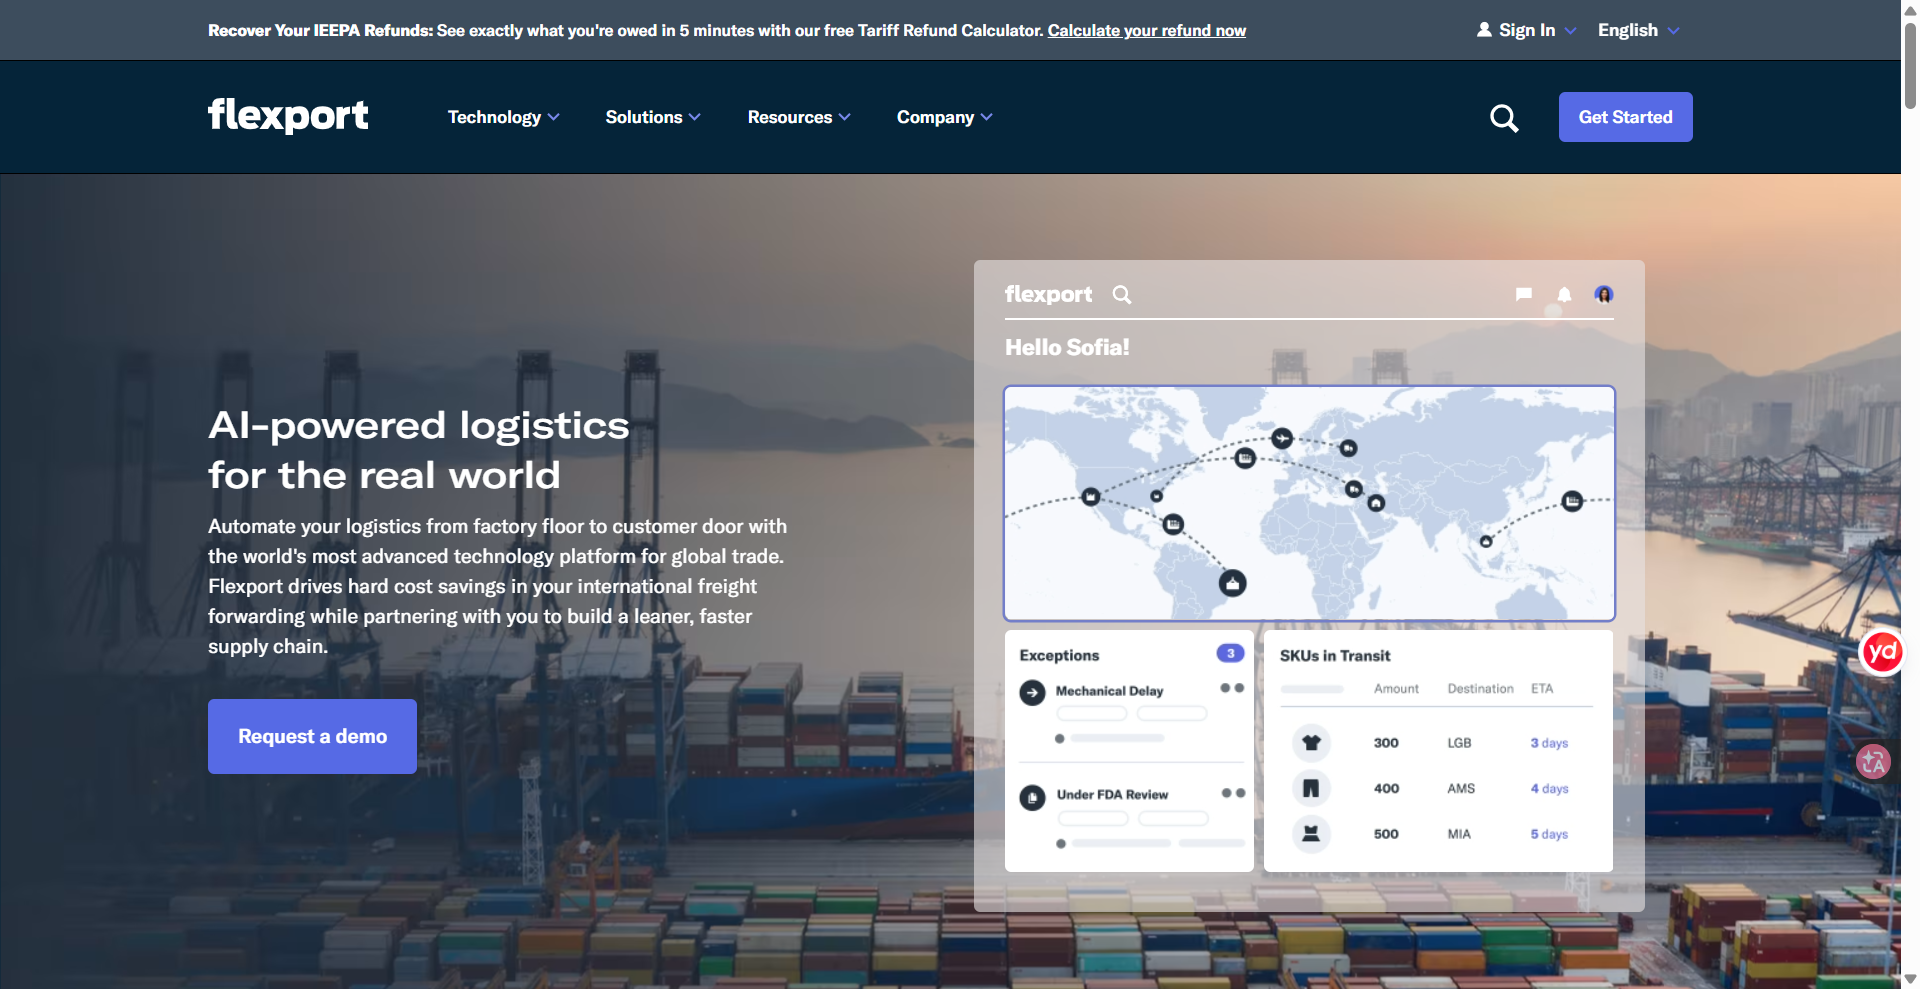Expand the Resources menu

(799, 117)
